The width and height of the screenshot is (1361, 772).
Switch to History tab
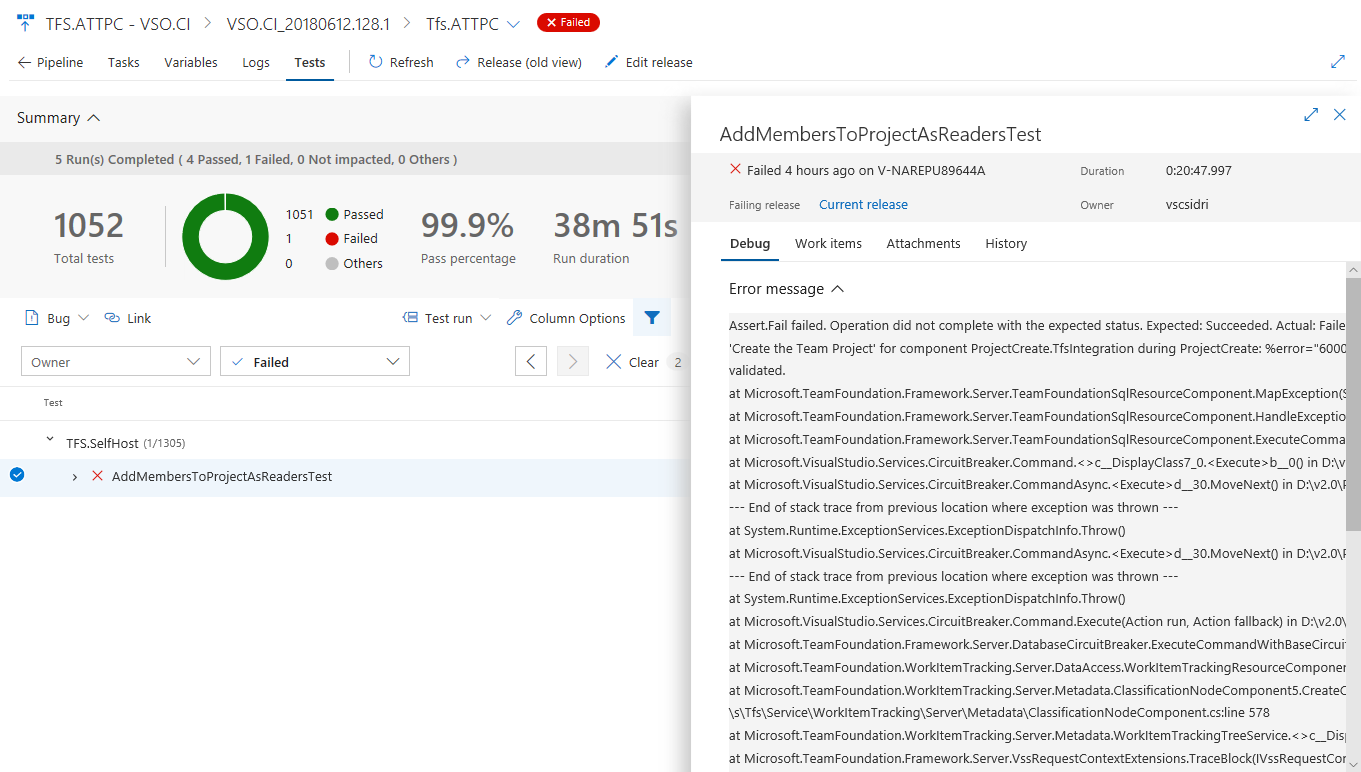1006,243
